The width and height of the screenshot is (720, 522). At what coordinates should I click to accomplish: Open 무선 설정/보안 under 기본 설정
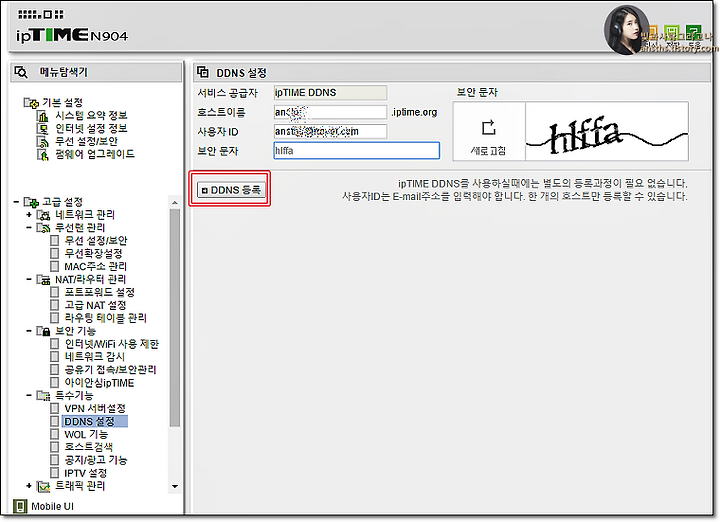(x=86, y=141)
